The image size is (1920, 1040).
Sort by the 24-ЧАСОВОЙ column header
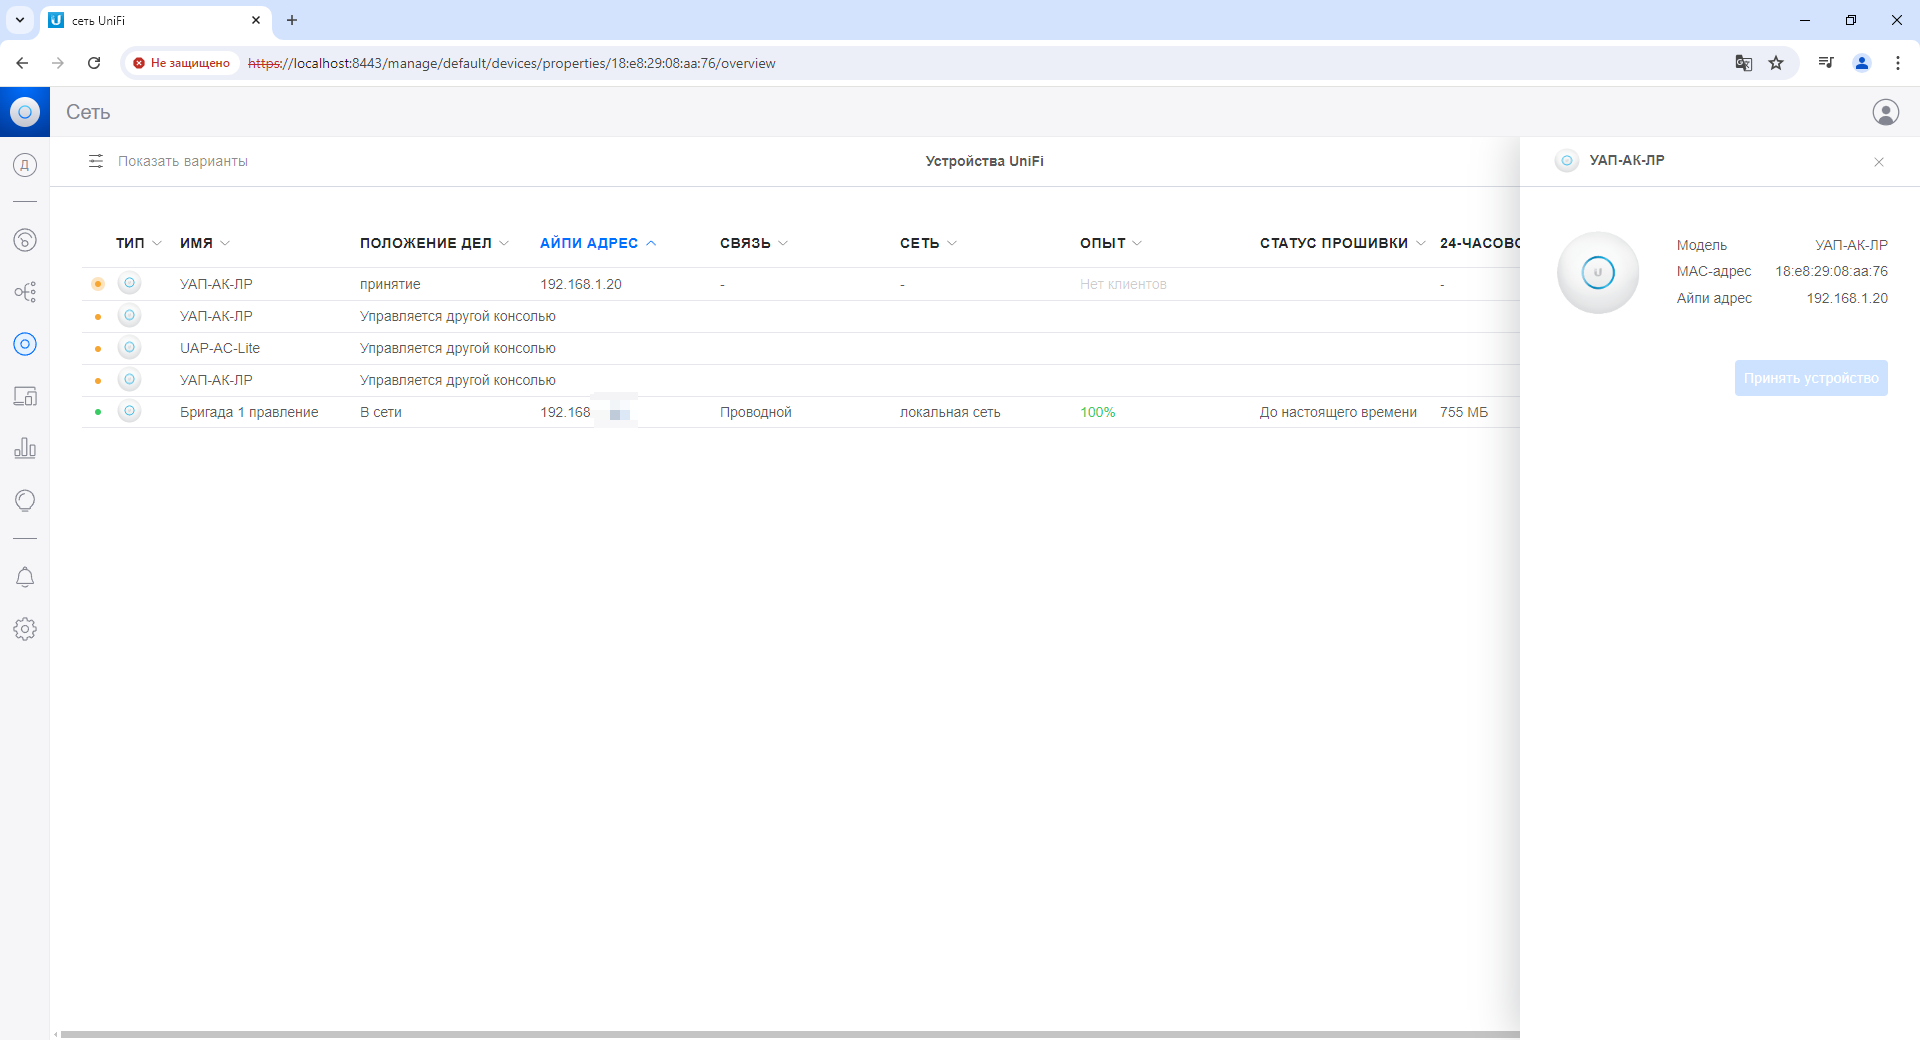1479,243
